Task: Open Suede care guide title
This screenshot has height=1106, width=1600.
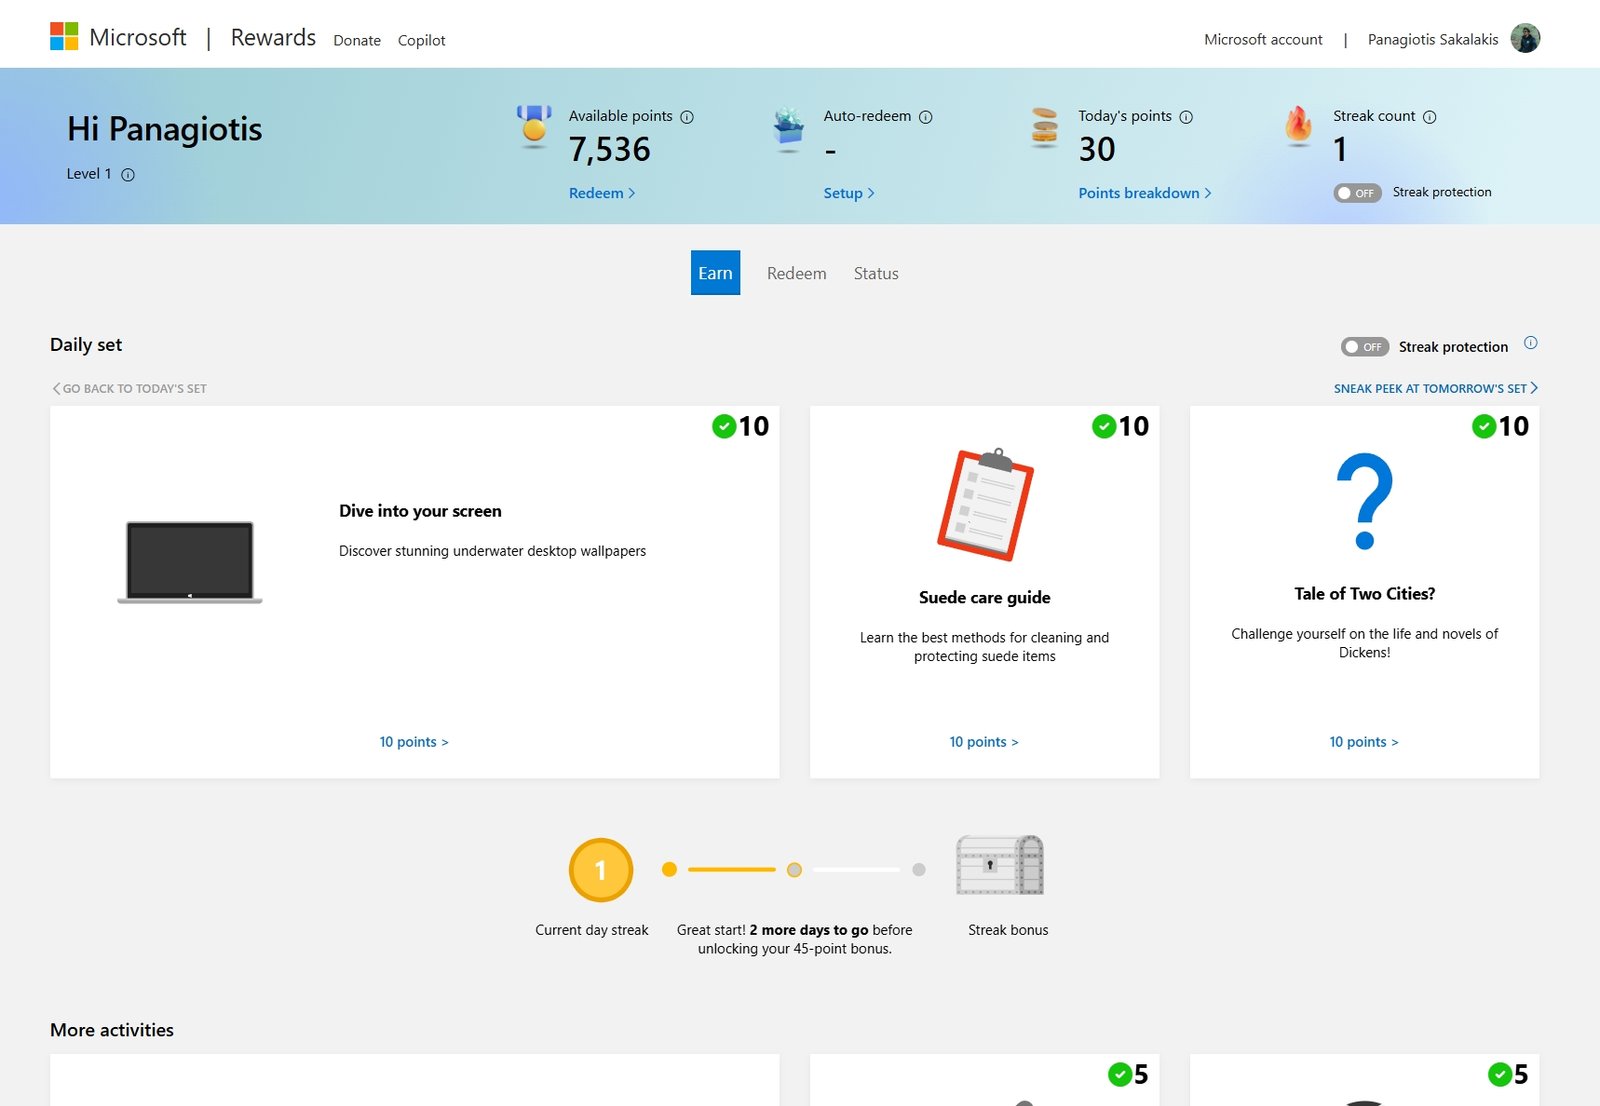Action: (985, 598)
